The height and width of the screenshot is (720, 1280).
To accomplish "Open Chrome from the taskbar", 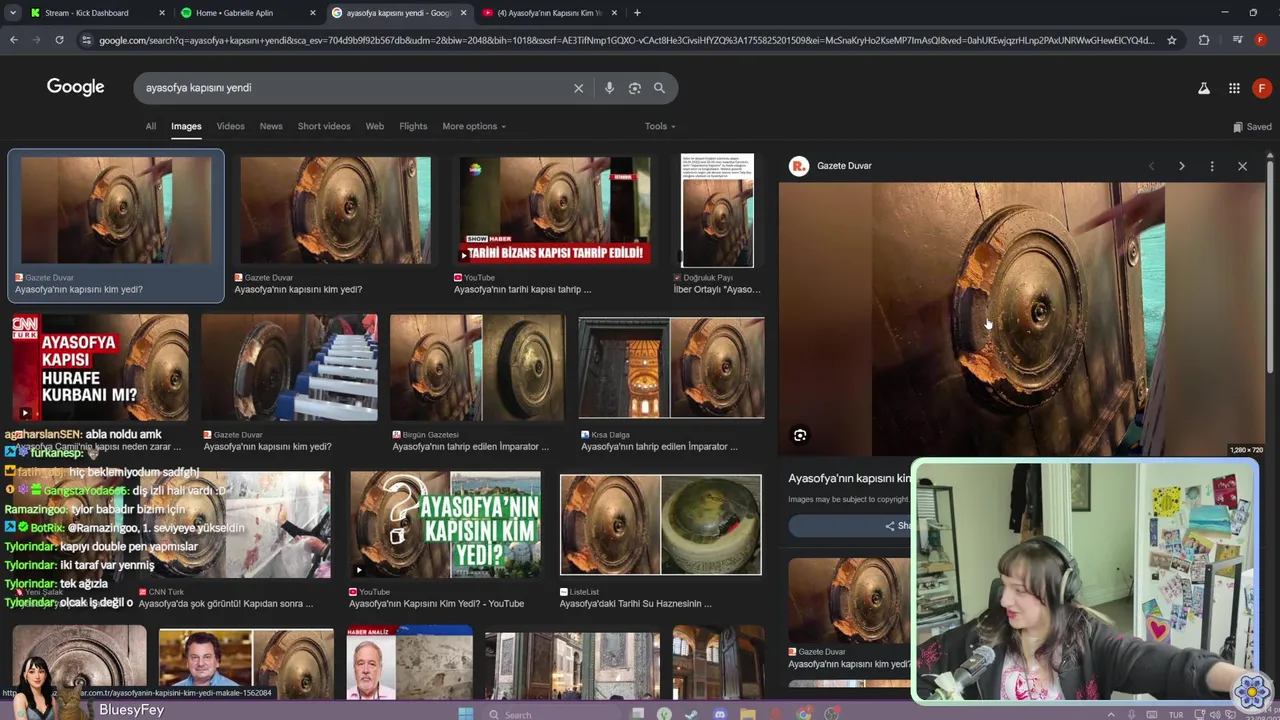I will (x=803, y=714).
